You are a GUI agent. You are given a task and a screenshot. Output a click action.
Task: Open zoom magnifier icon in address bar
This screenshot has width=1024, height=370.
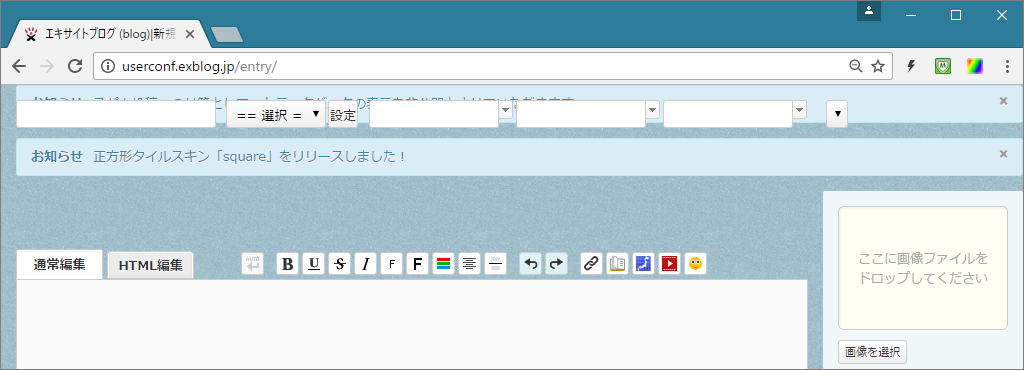(855, 66)
